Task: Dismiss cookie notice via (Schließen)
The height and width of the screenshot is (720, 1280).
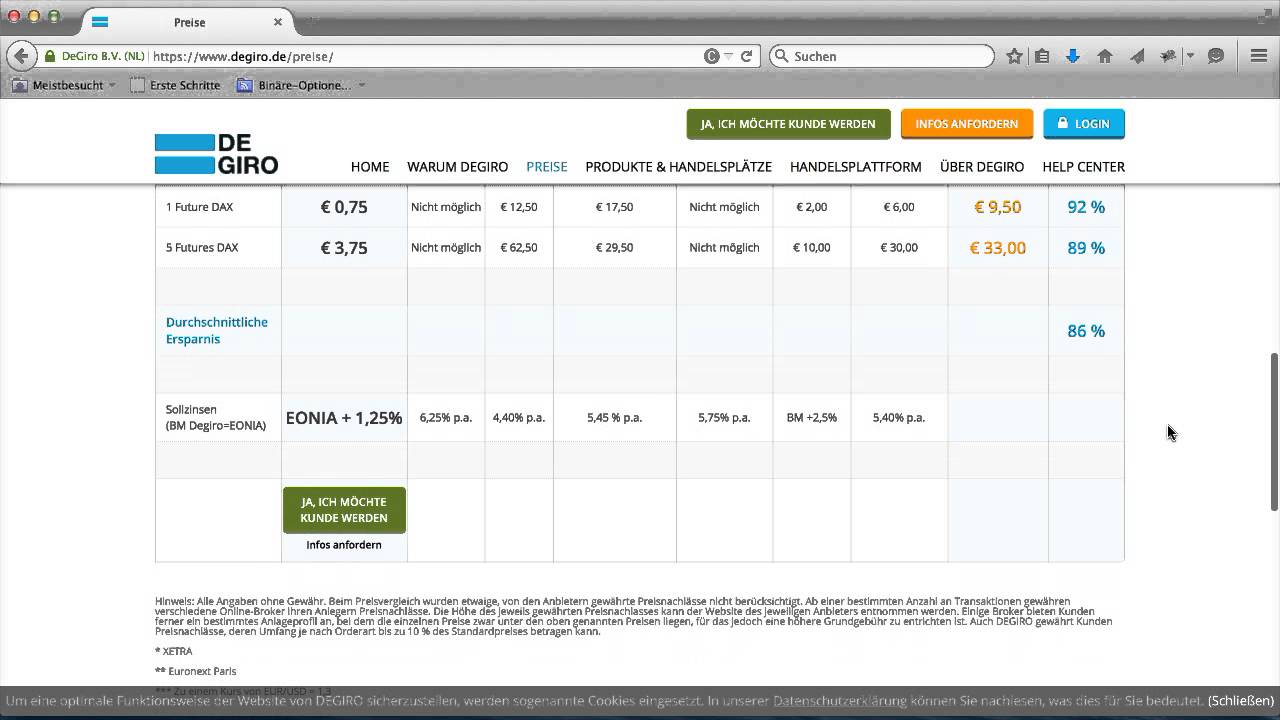Action: pyautogui.click(x=1240, y=701)
